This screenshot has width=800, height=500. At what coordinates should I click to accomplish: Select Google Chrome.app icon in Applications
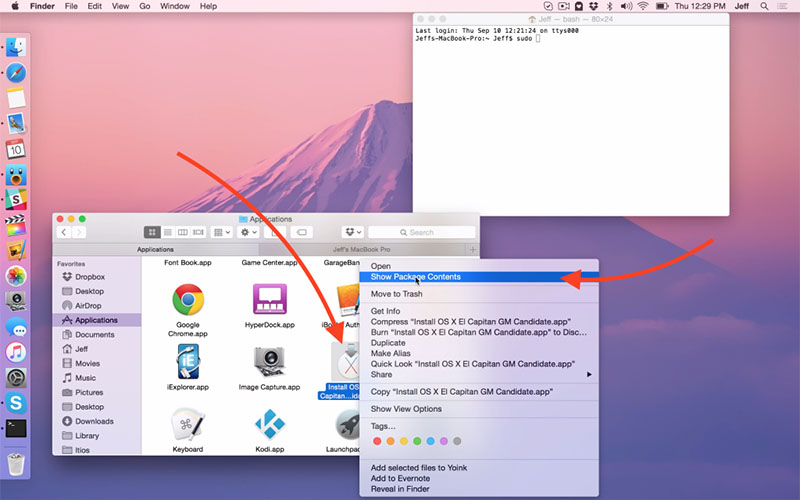pyautogui.click(x=188, y=299)
